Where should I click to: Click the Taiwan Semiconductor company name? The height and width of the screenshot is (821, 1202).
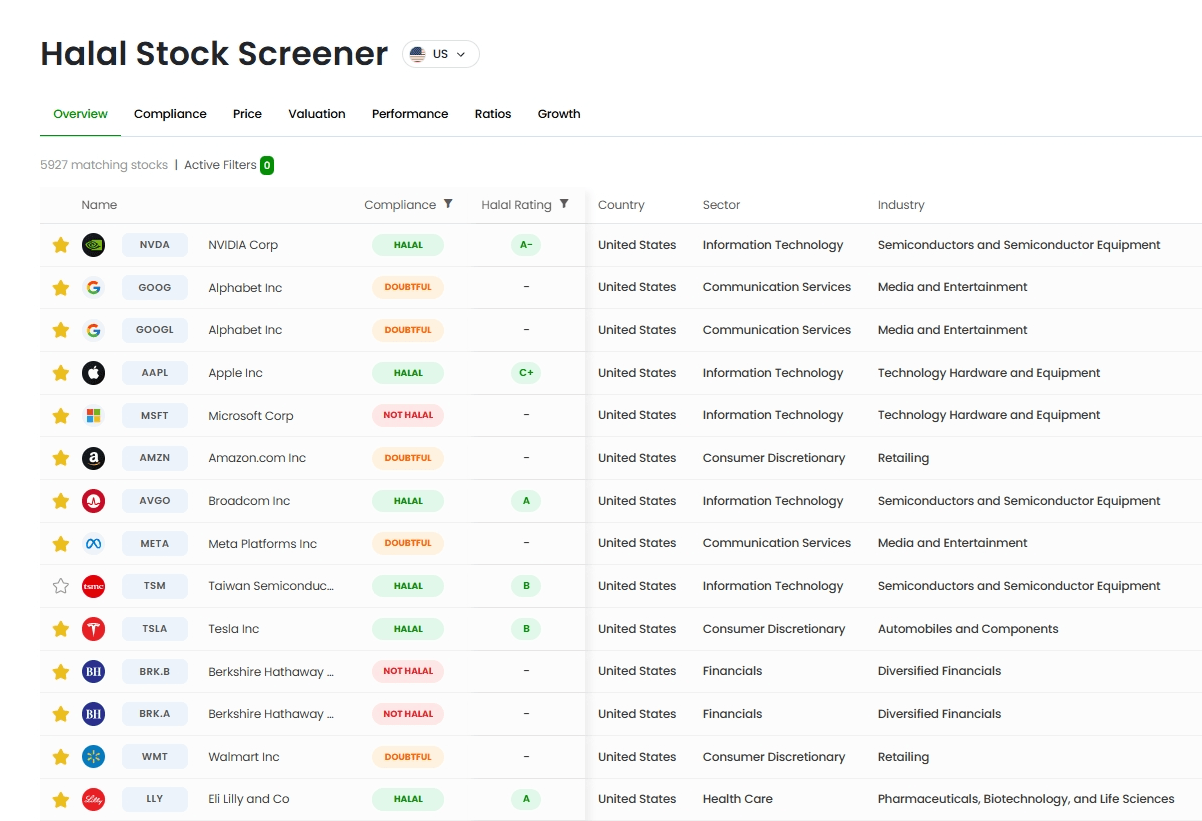pos(271,586)
